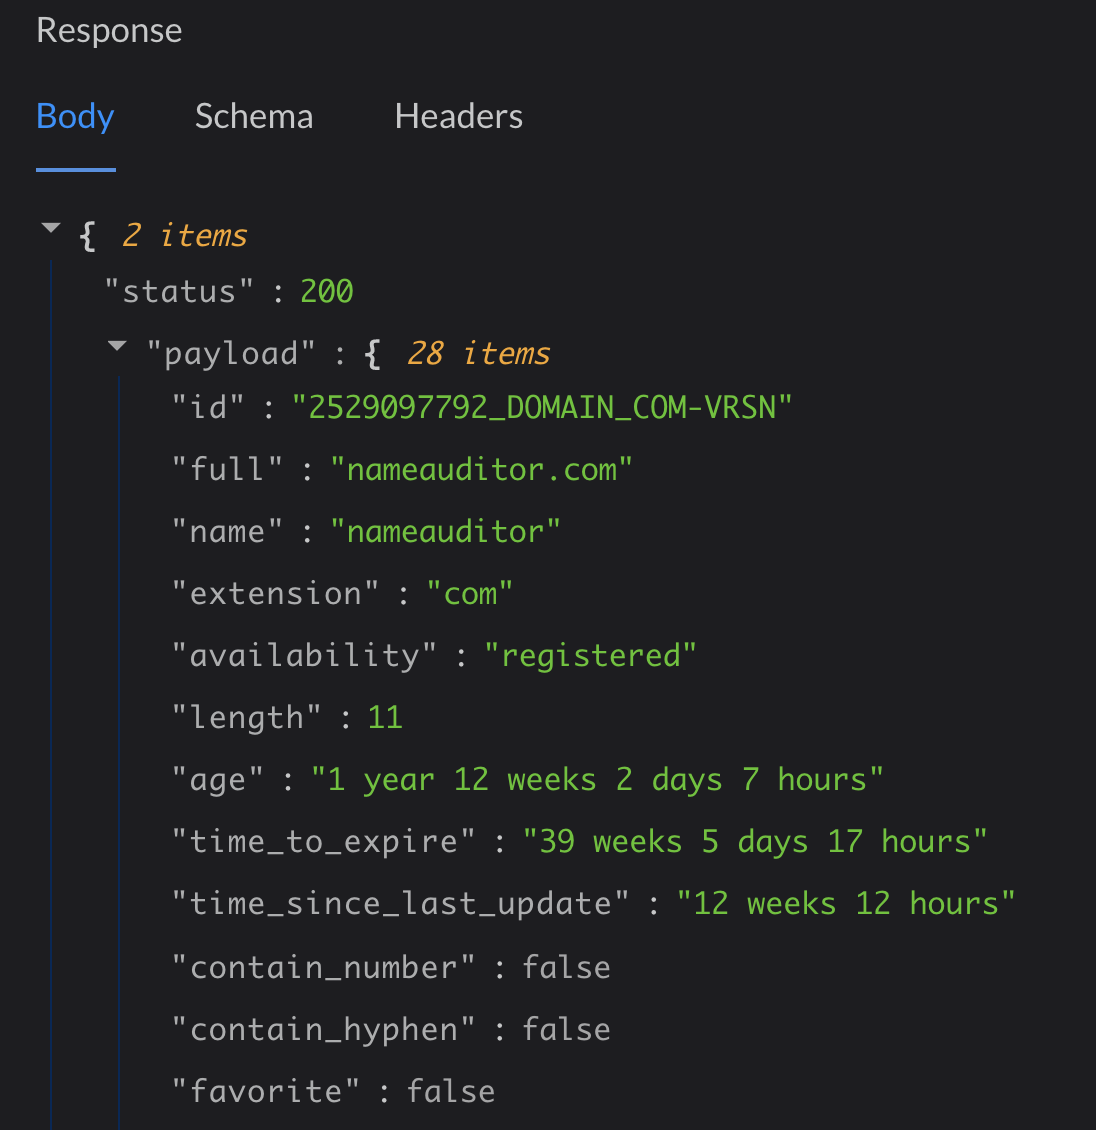Select the "time_since_last_update" key

pyautogui.click(x=401, y=904)
